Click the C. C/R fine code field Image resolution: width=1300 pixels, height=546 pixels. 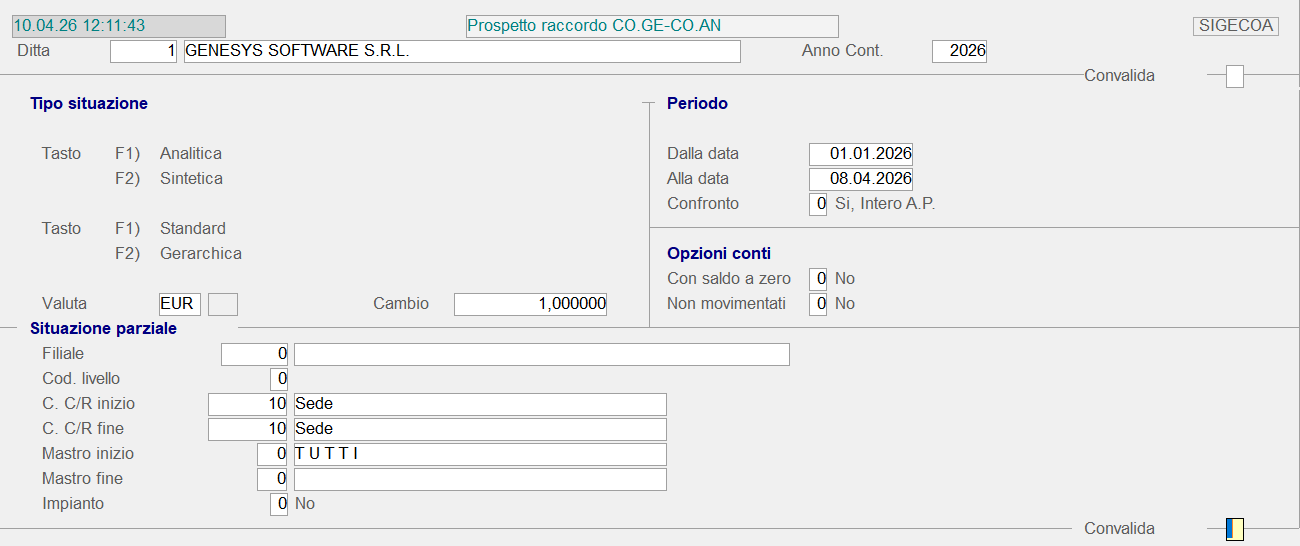tap(249, 429)
